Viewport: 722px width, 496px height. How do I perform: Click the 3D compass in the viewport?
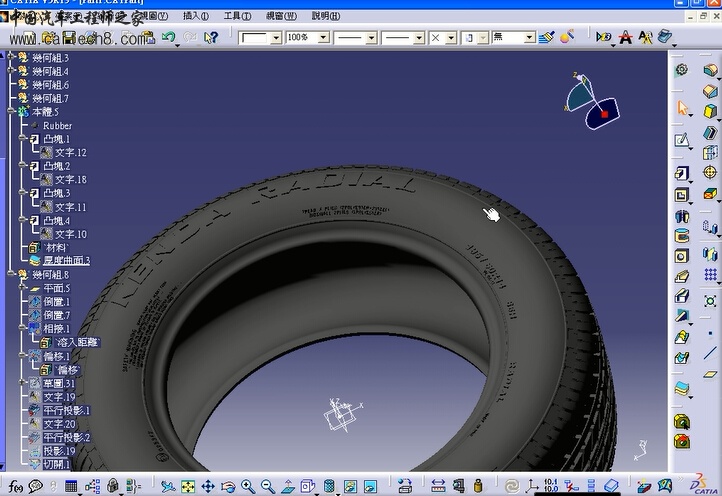[x=592, y=102]
